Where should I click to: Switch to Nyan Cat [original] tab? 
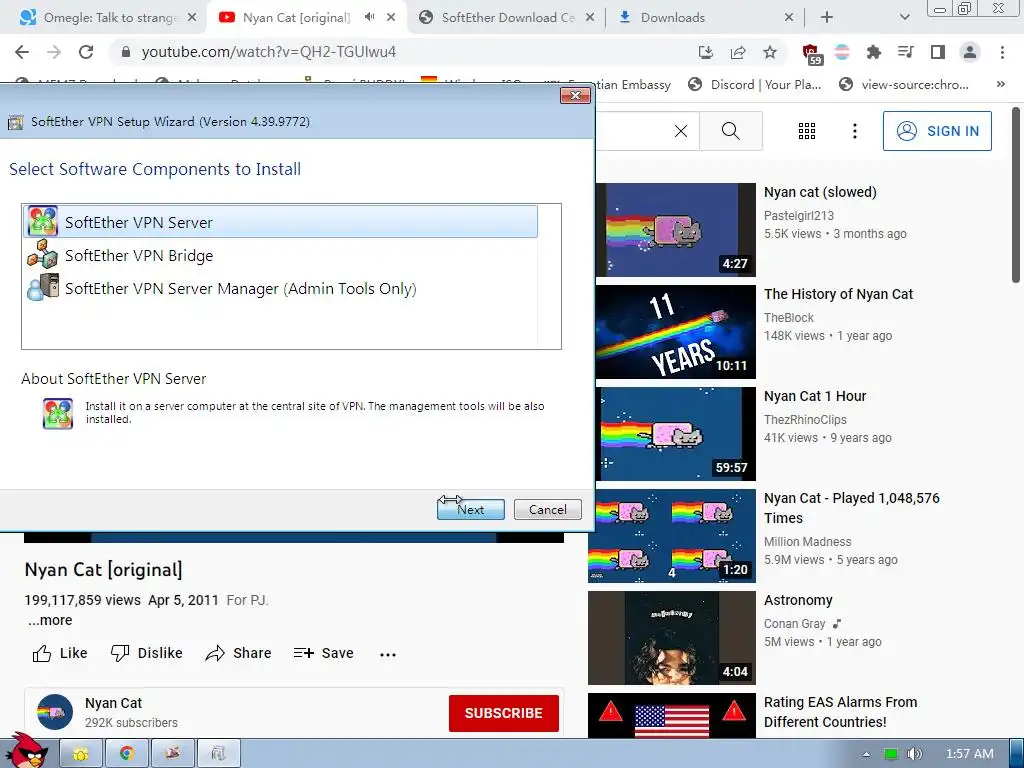[x=295, y=18]
